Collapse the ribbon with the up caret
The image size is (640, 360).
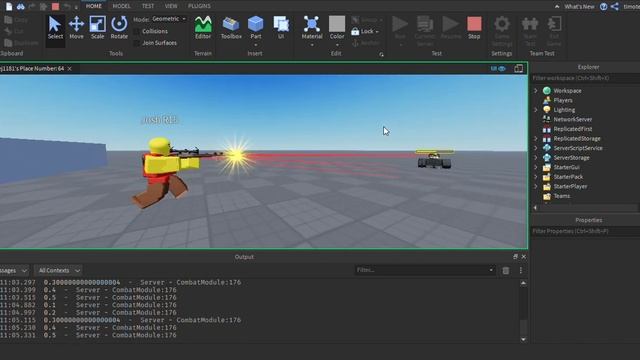(557, 7)
